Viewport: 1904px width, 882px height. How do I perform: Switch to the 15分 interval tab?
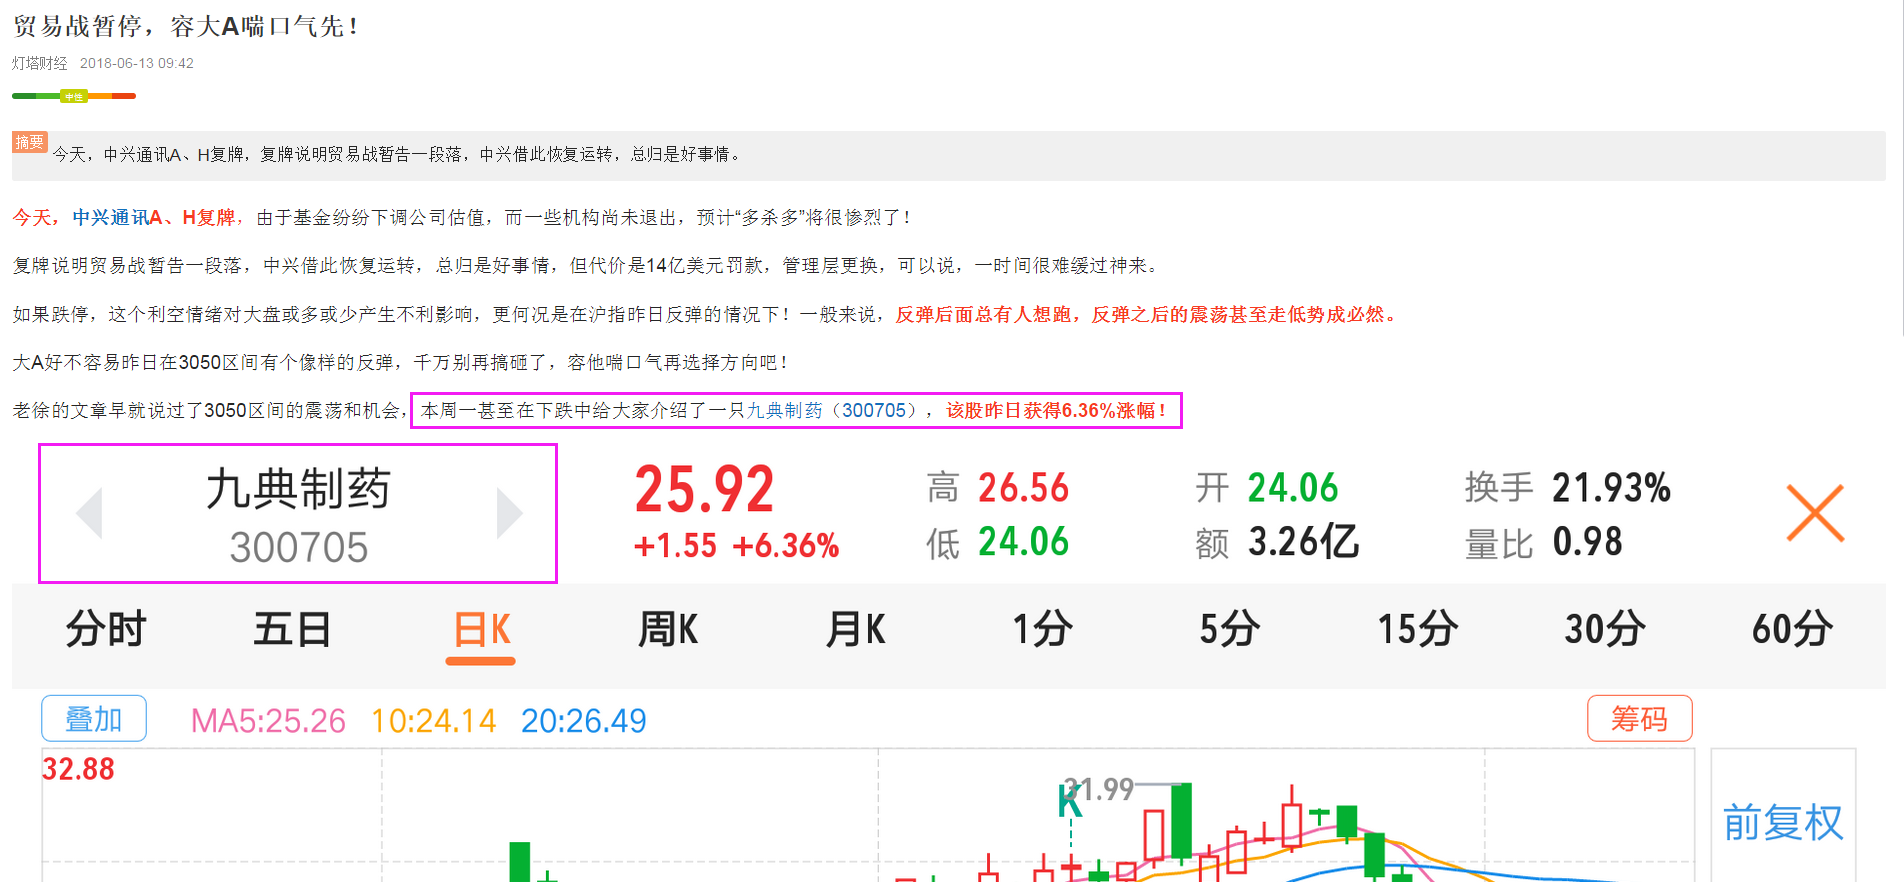(x=1417, y=629)
